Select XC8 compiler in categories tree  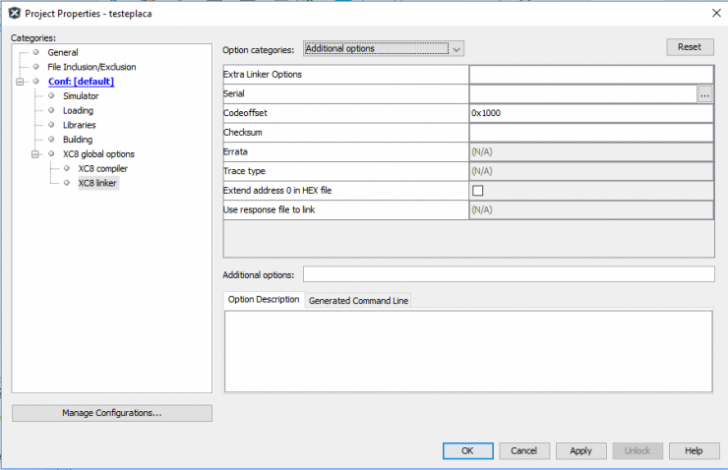point(102,168)
